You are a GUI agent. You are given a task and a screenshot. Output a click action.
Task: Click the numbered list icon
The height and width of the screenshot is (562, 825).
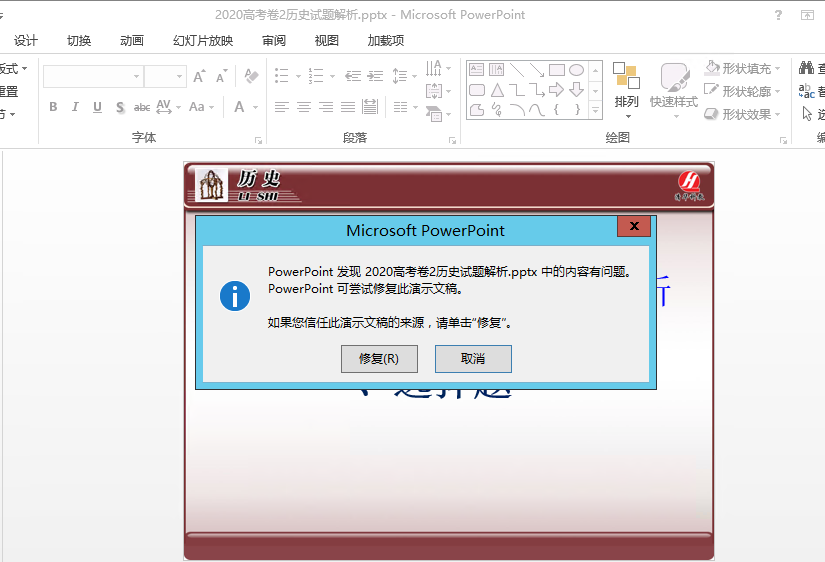click(x=316, y=76)
